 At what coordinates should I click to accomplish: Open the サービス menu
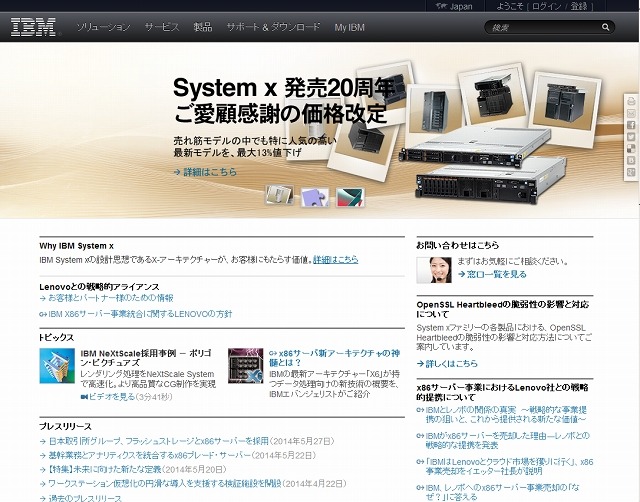point(162,27)
